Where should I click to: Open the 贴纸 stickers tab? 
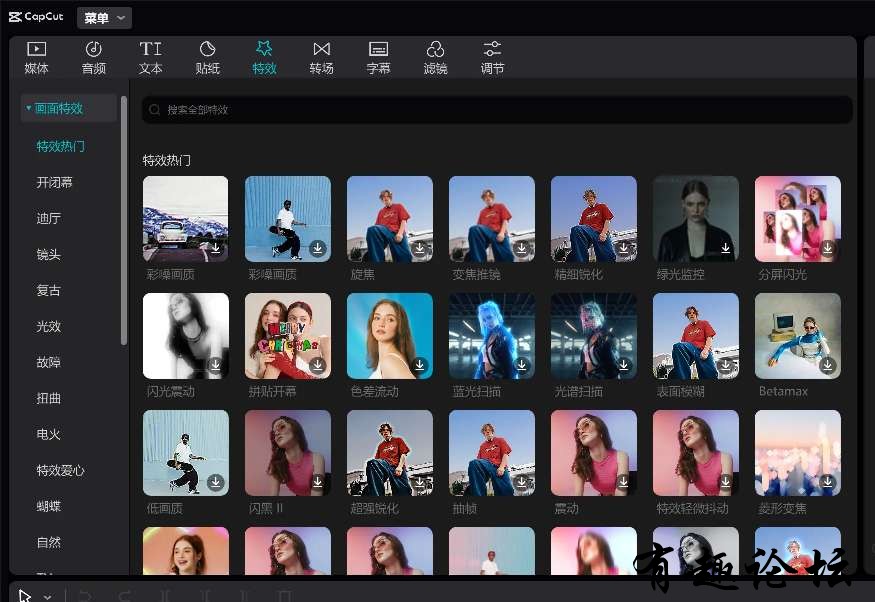pos(207,58)
